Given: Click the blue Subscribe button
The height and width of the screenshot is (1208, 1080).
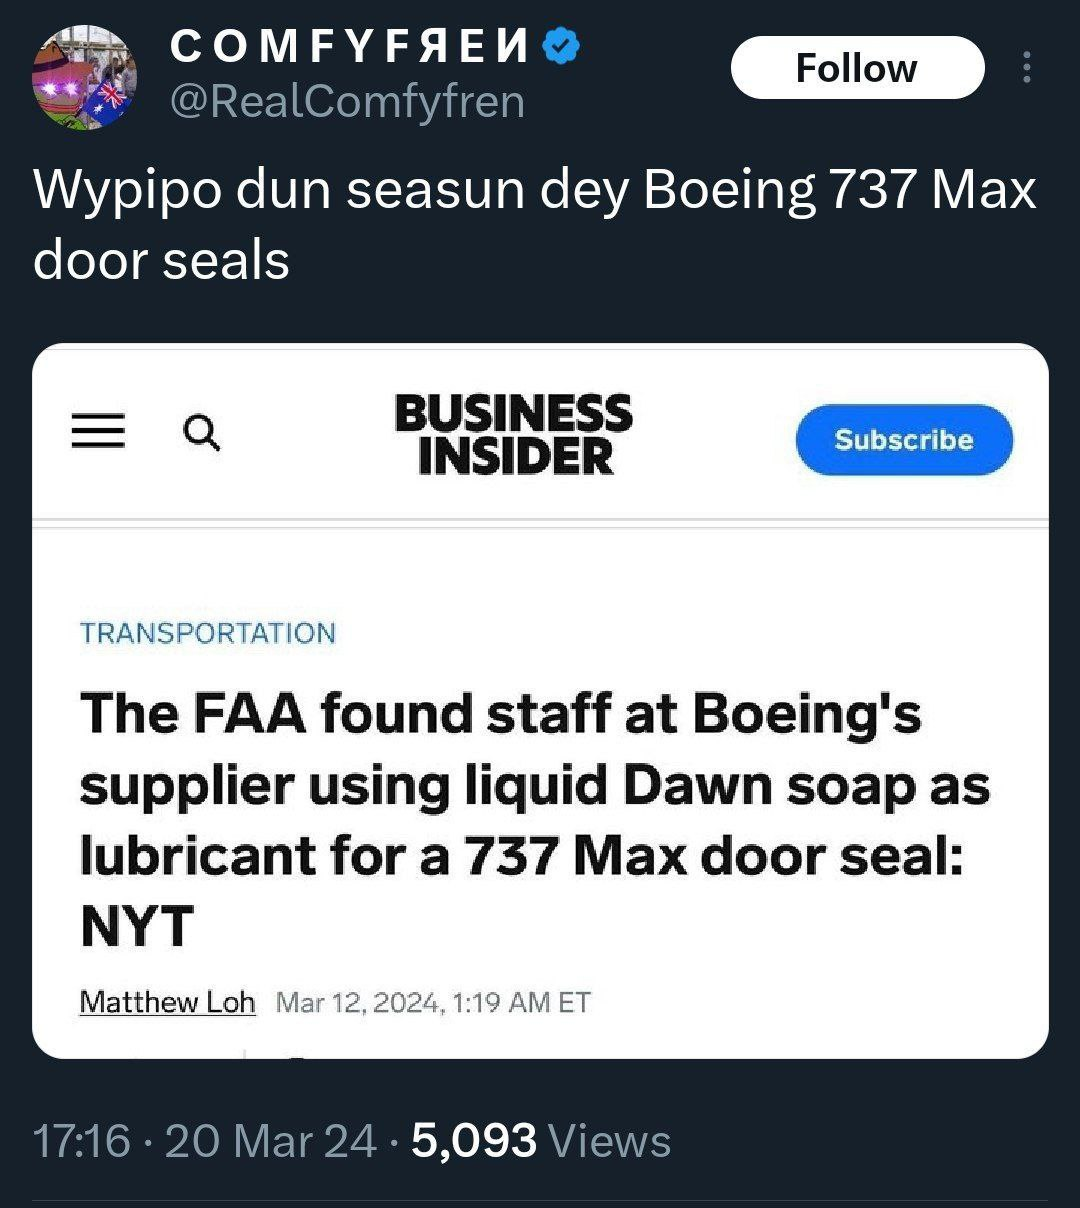Looking at the screenshot, I should tap(904, 440).
